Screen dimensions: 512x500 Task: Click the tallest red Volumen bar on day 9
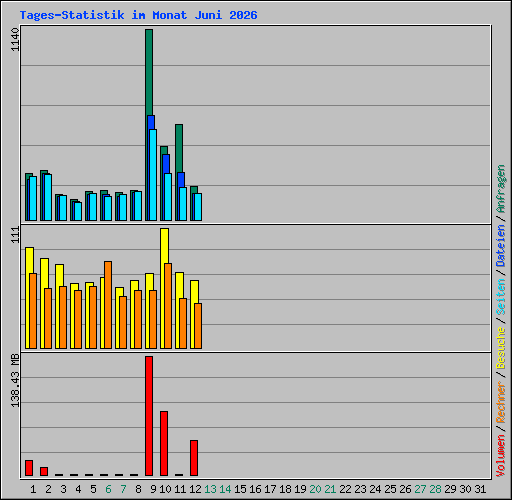pos(149,416)
